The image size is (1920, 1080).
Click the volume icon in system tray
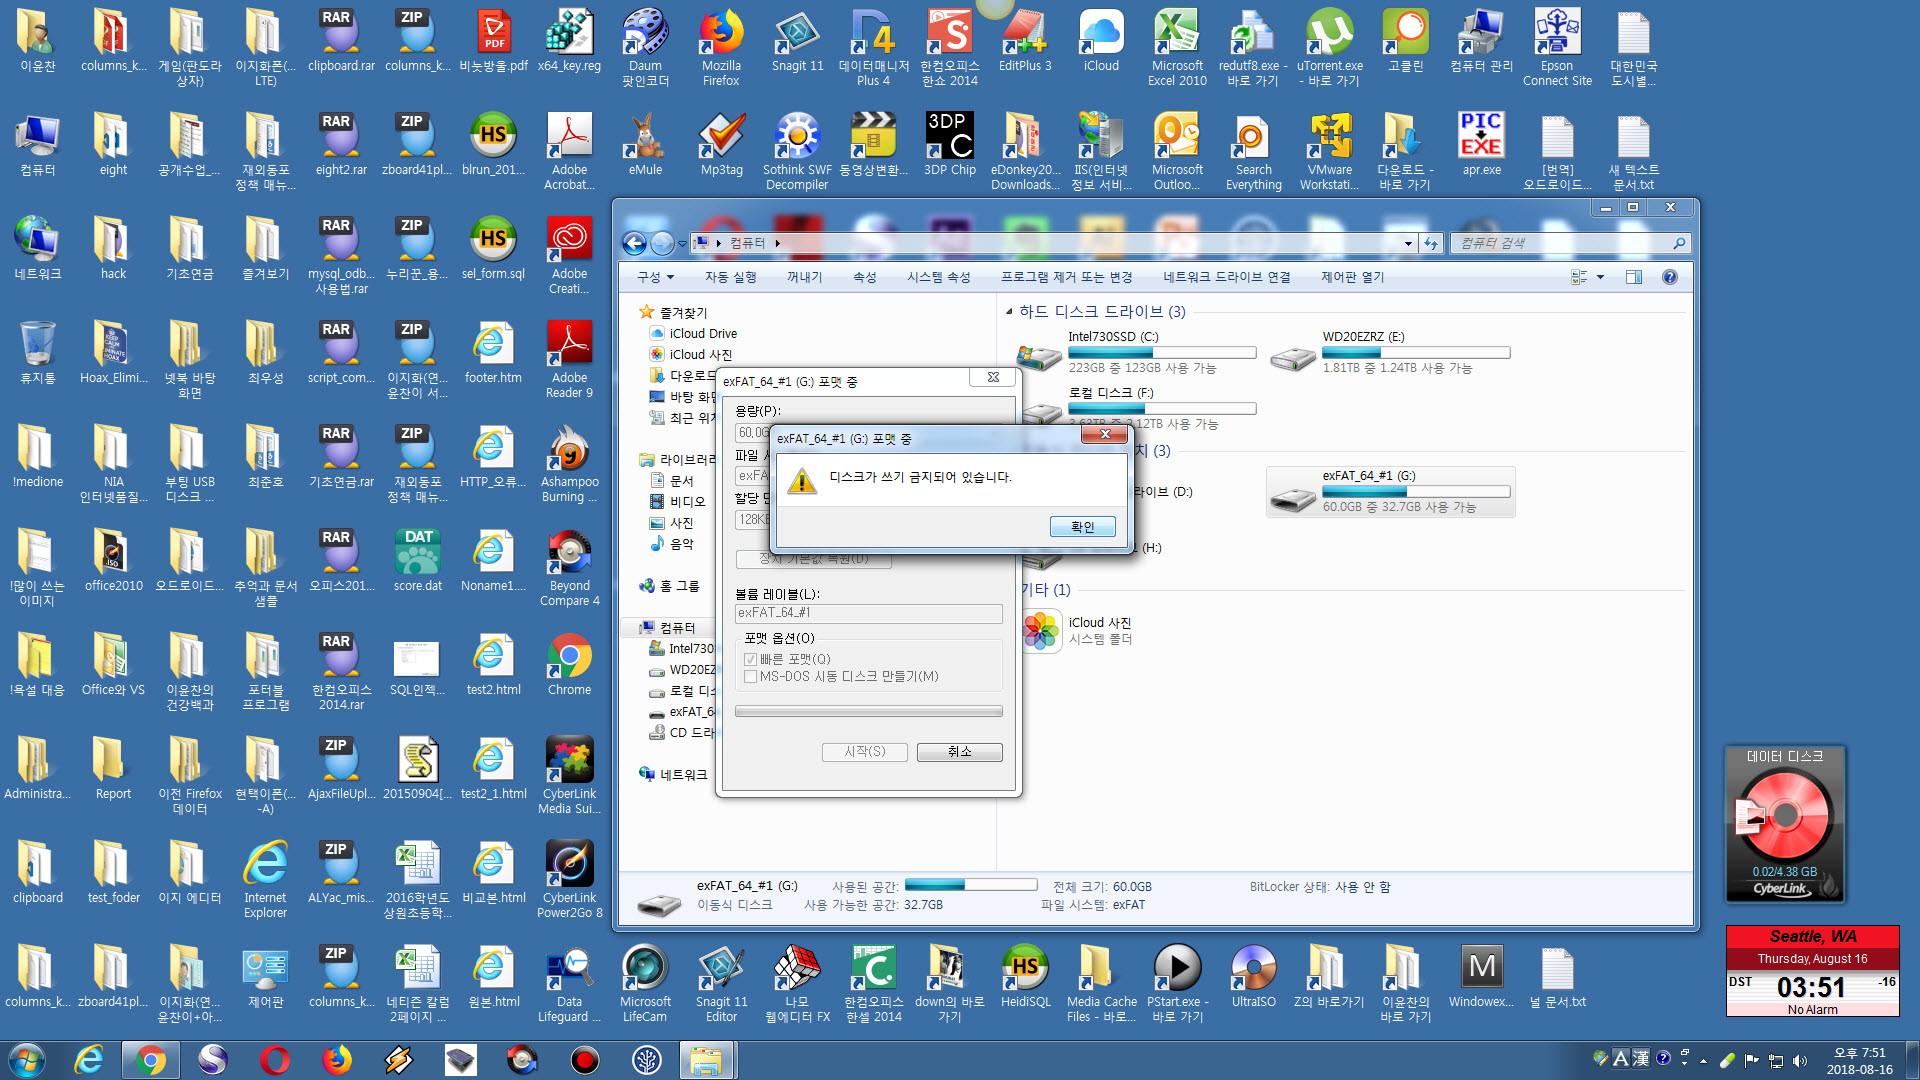[x=1800, y=1060]
